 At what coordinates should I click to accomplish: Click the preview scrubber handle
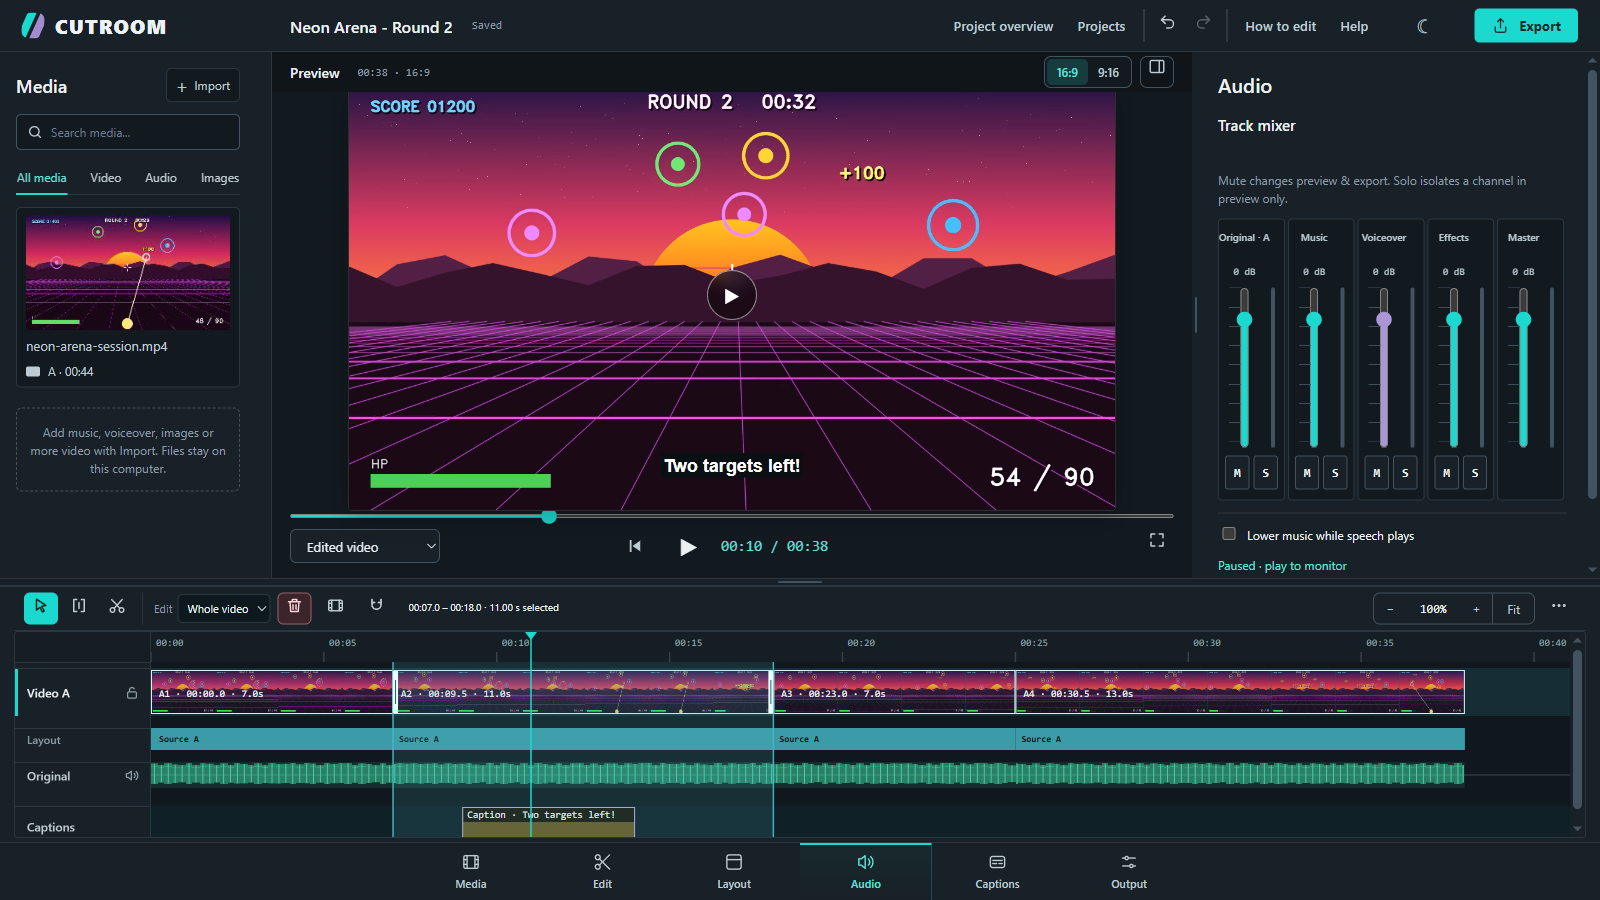click(549, 517)
